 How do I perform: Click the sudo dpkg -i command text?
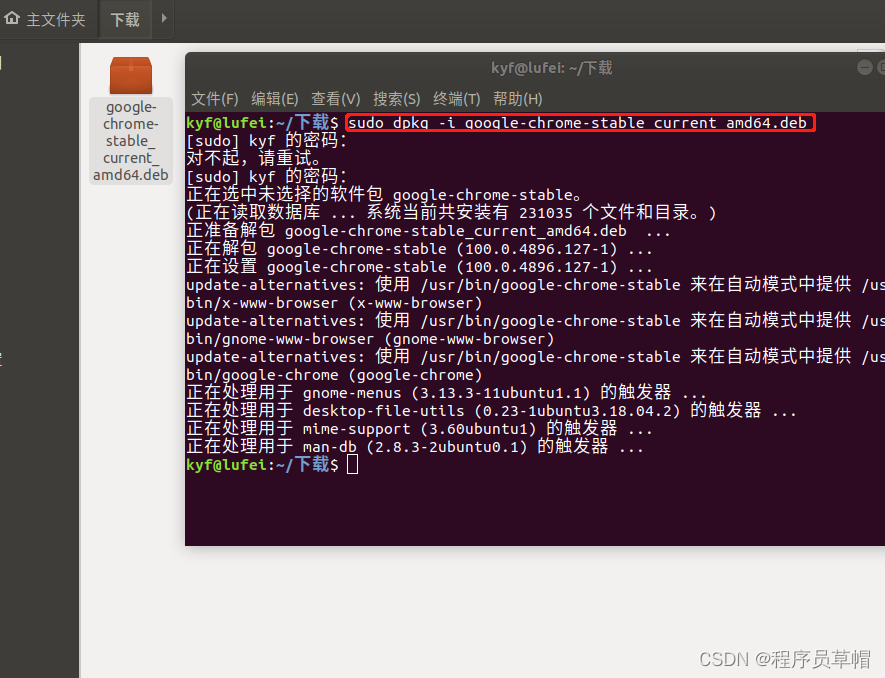click(x=577, y=123)
